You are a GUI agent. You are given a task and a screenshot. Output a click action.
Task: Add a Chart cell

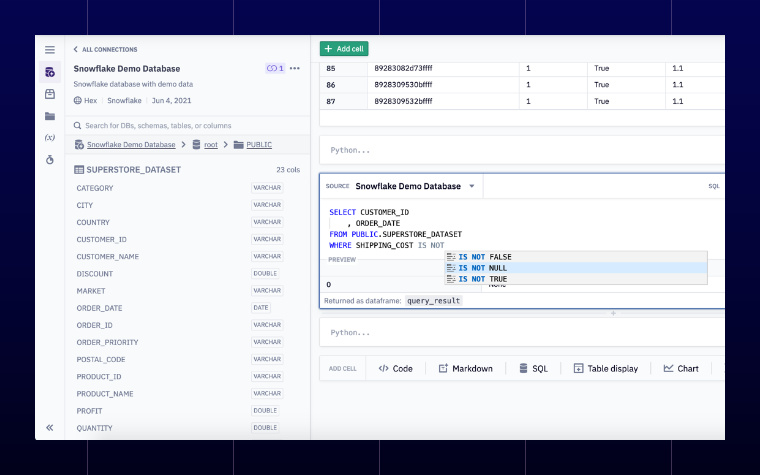681,368
